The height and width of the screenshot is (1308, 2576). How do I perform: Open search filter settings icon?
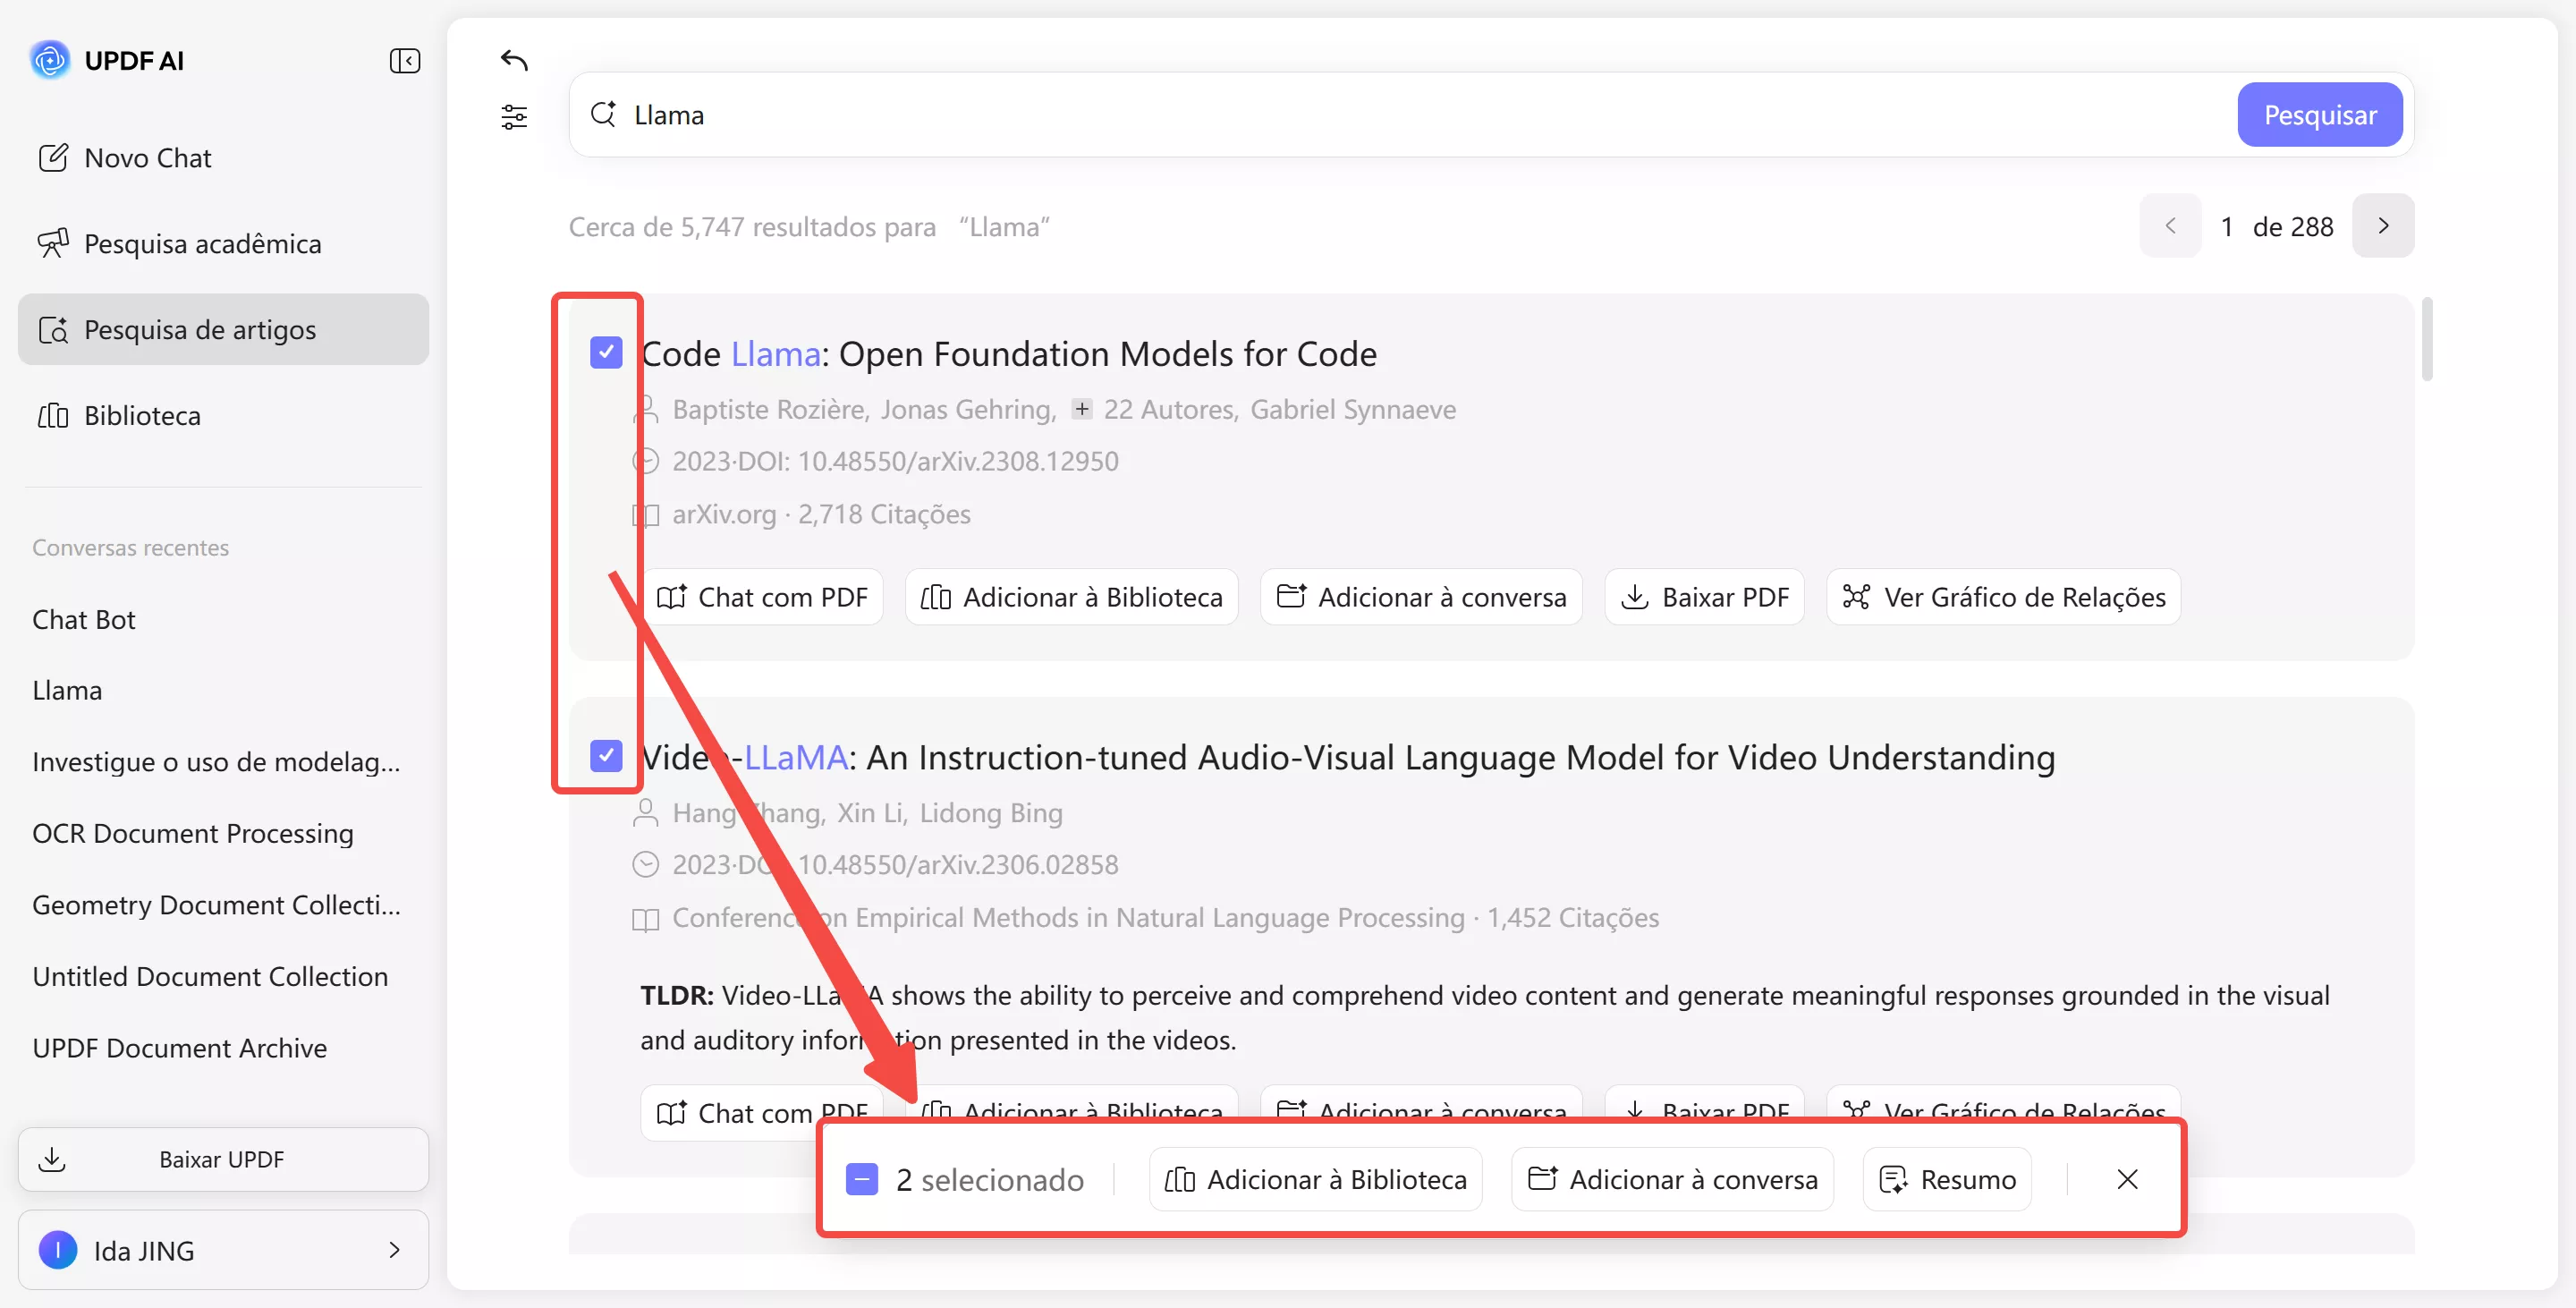coord(514,117)
